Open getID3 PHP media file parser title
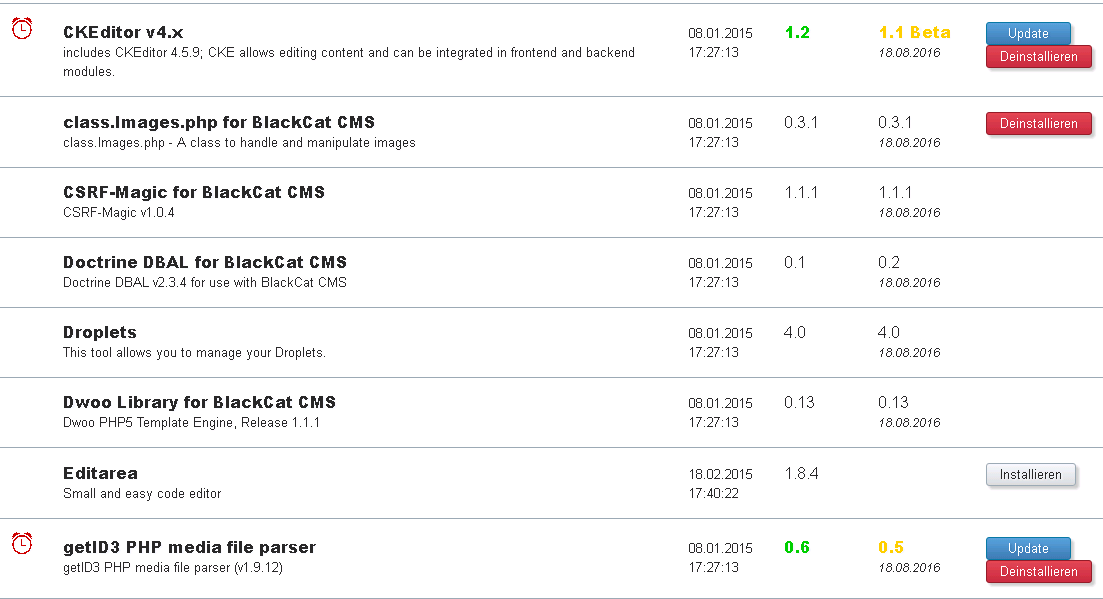 189,547
